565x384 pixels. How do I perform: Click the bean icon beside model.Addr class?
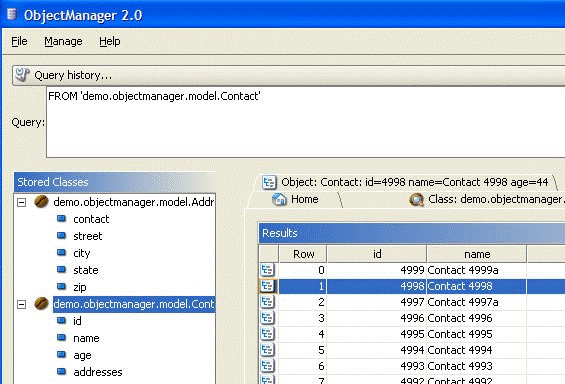[x=41, y=201]
